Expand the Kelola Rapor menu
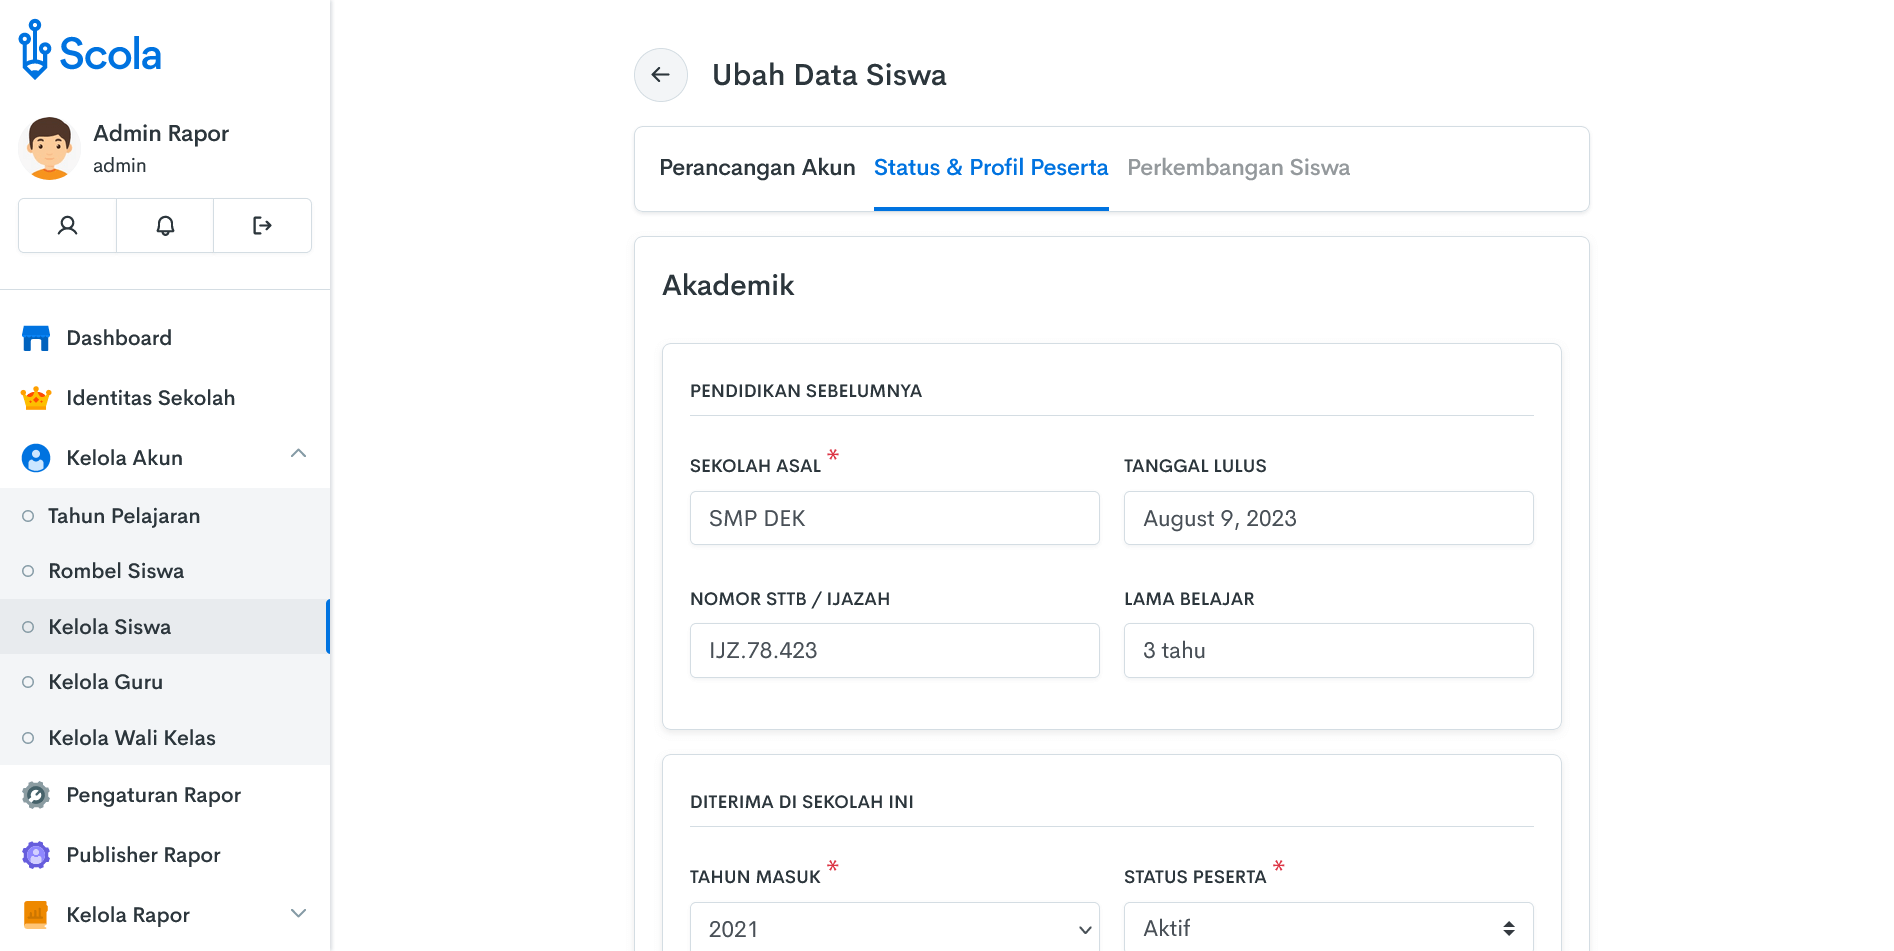This screenshot has height=951, width=1894. [298, 914]
